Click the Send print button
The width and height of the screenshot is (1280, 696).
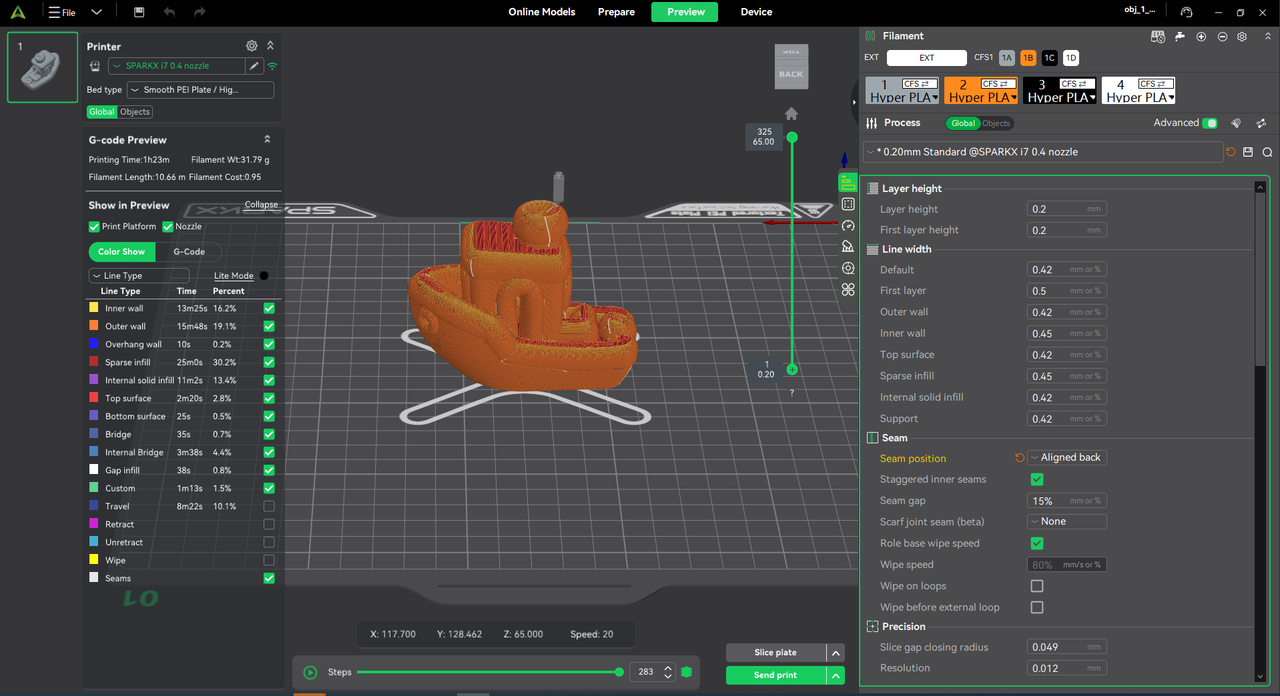pos(775,675)
